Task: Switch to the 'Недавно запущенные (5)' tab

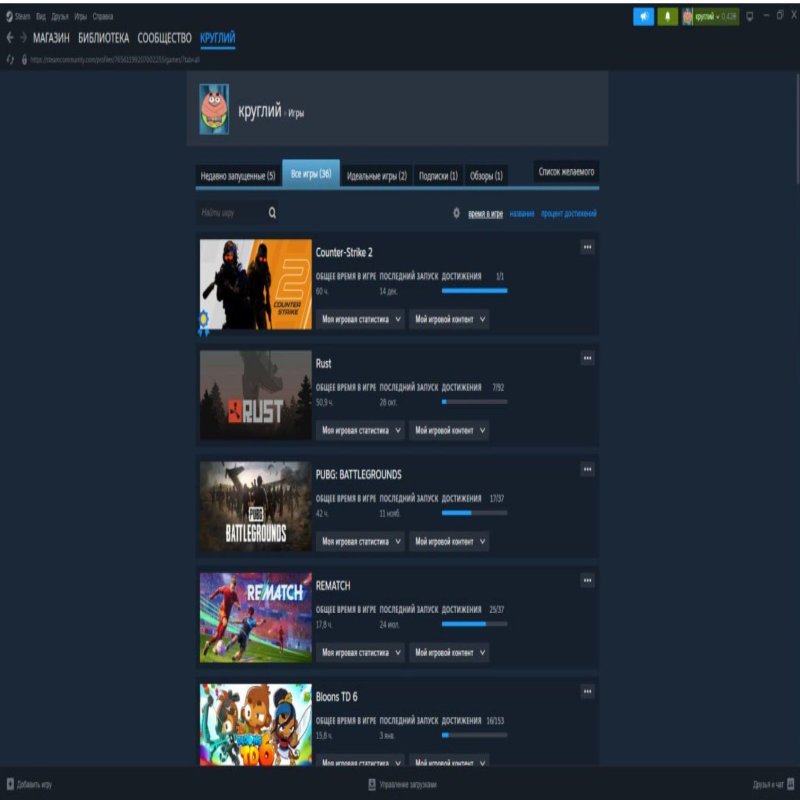Action: click(x=238, y=175)
